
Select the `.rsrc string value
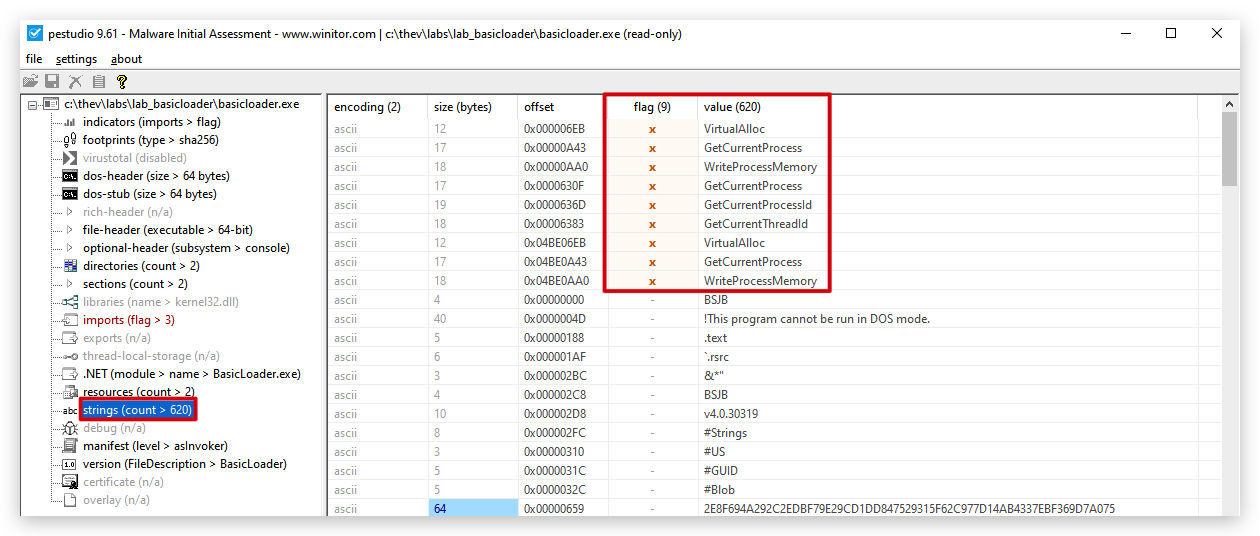click(716, 357)
